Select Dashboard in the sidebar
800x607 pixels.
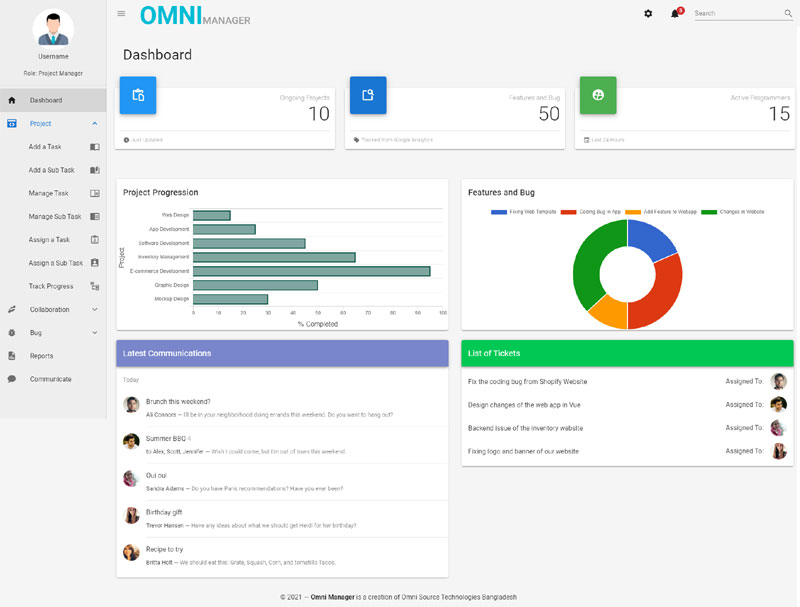(45, 100)
